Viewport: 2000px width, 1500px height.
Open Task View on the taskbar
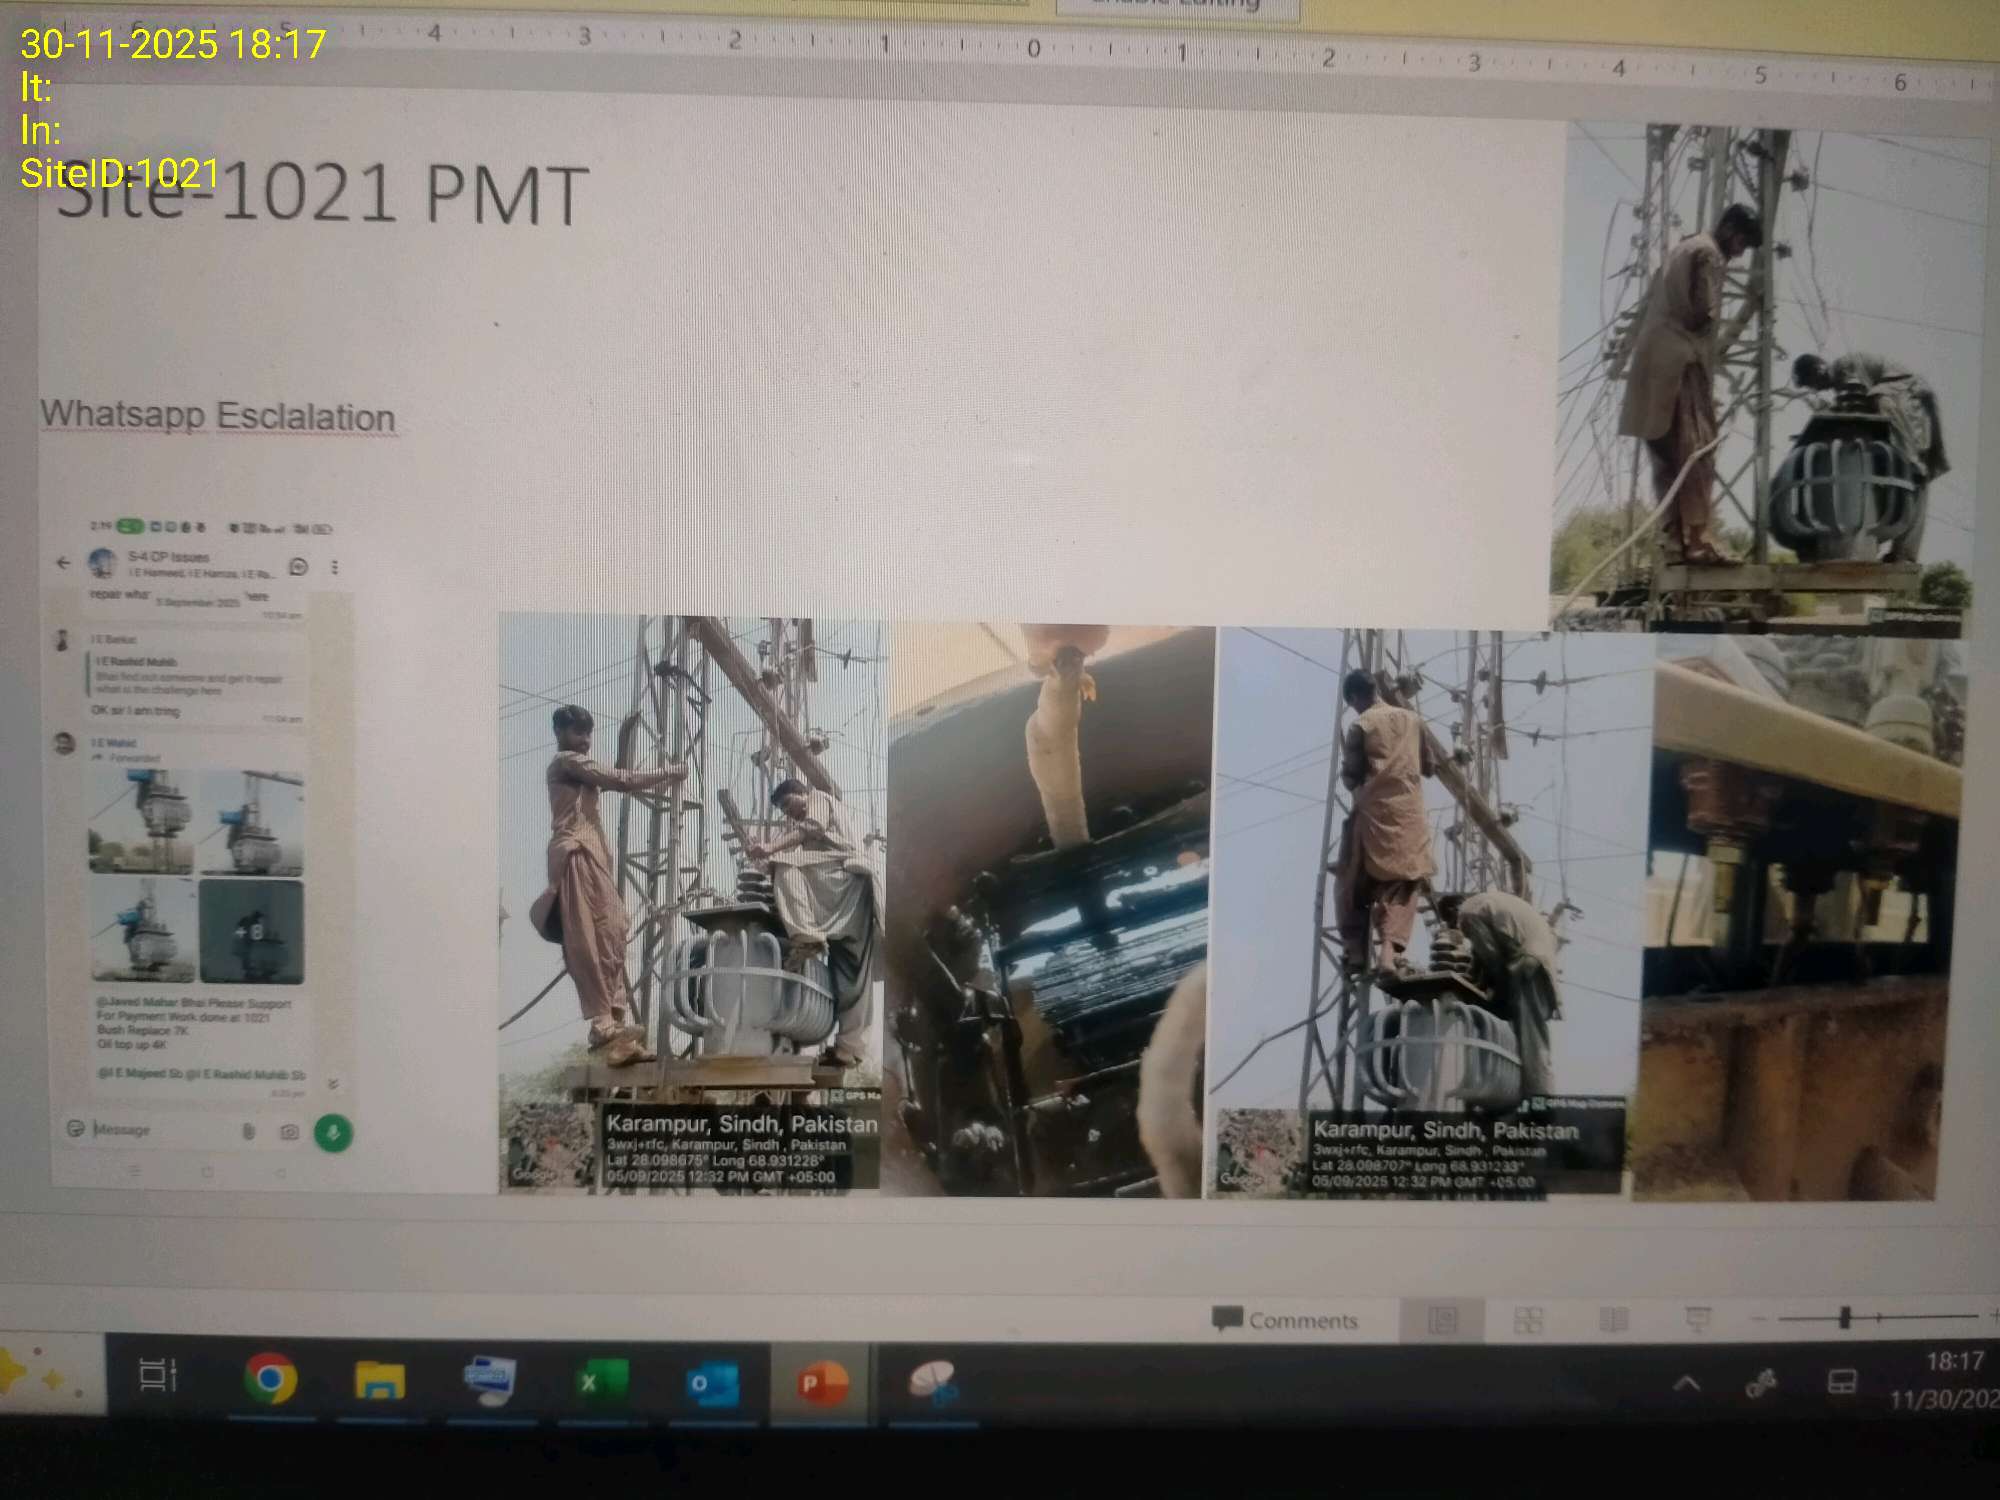coord(158,1375)
